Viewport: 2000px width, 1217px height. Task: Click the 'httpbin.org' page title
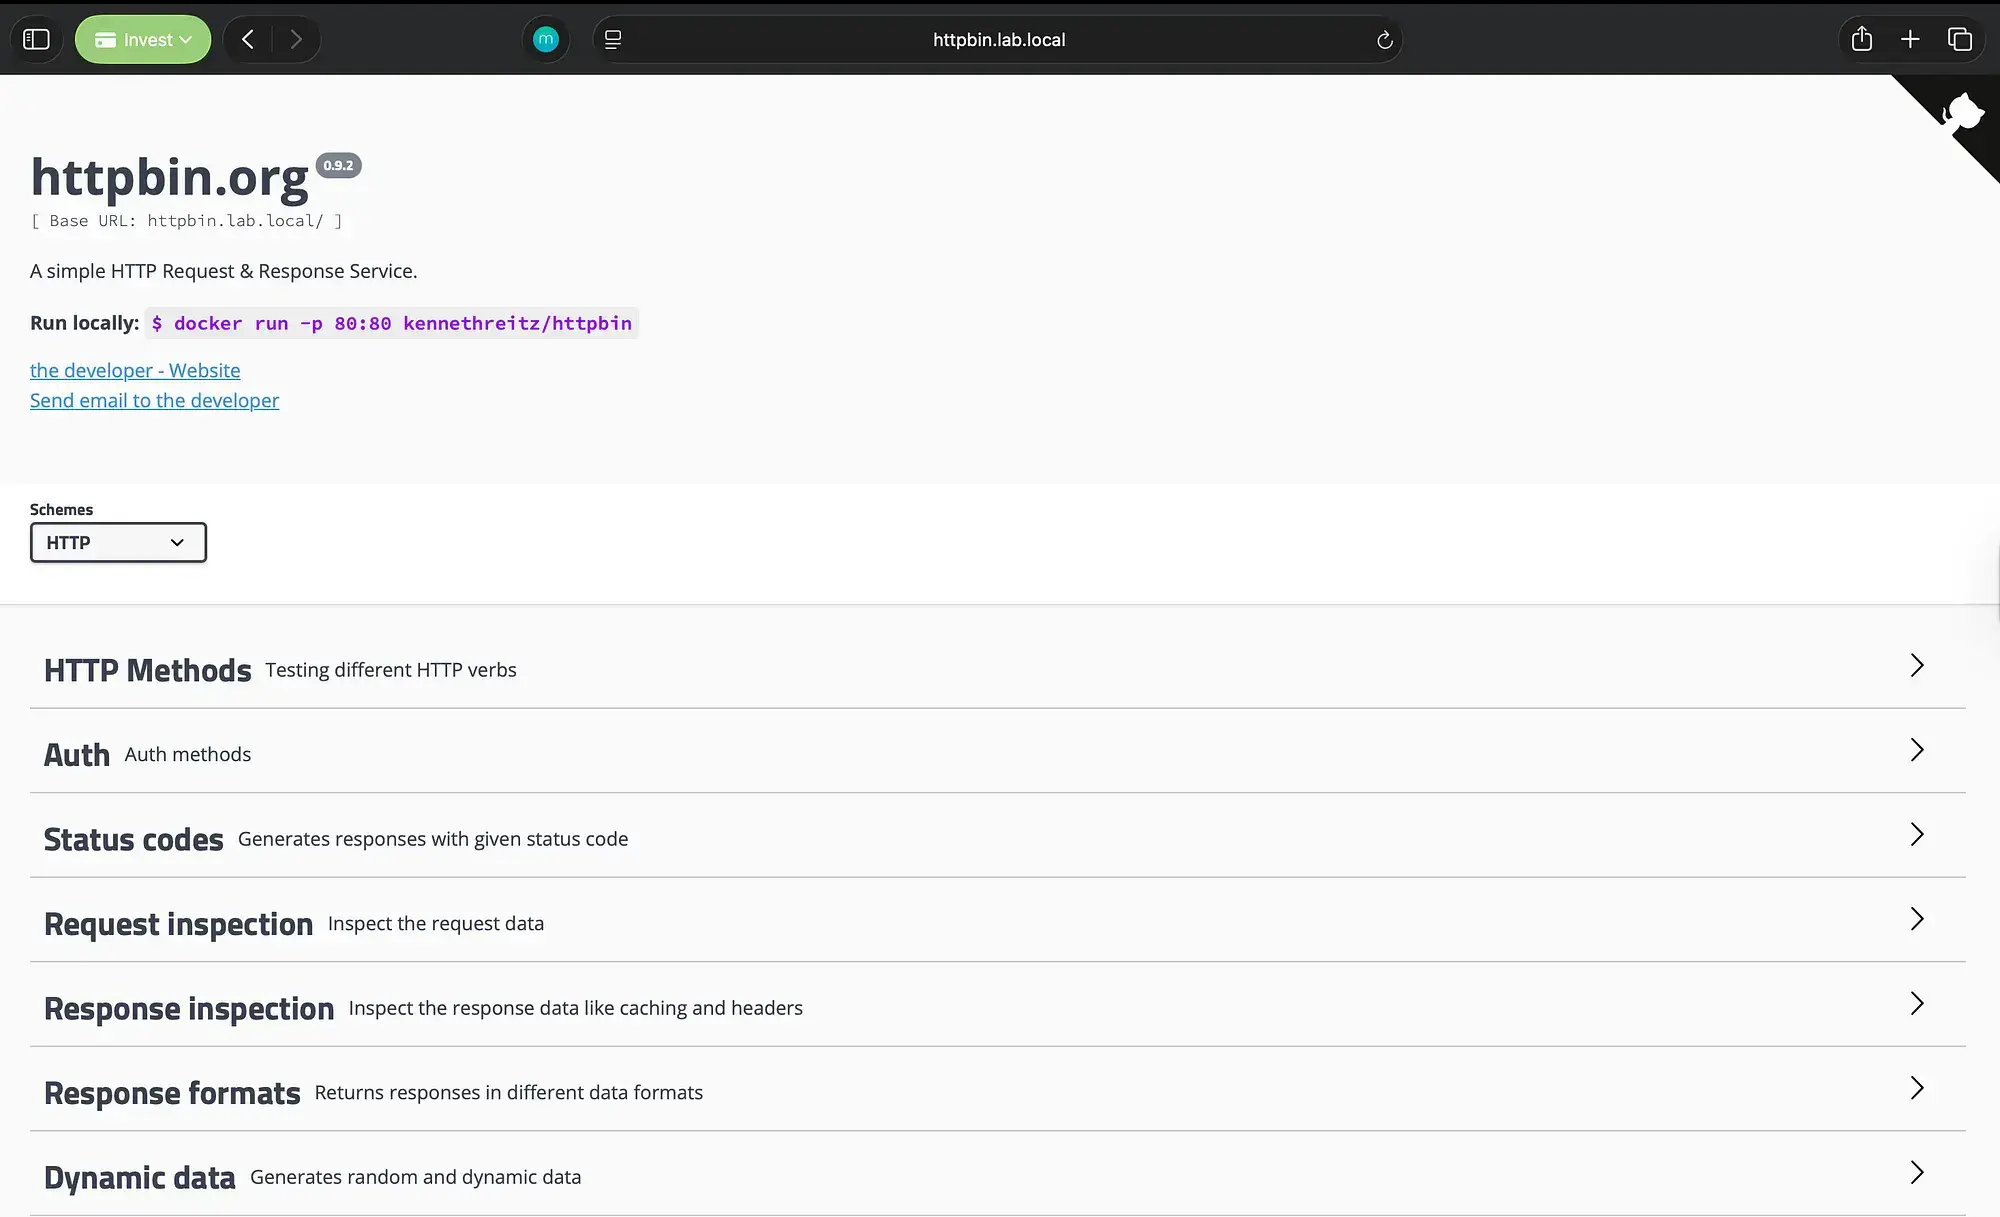click(170, 177)
